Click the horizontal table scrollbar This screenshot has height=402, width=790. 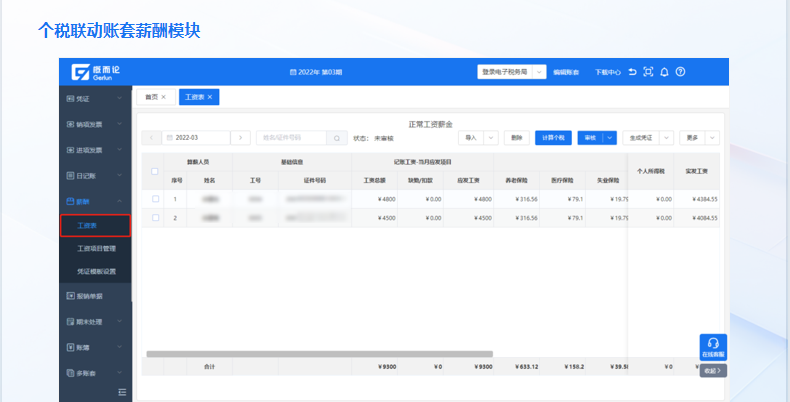click(319, 354)
